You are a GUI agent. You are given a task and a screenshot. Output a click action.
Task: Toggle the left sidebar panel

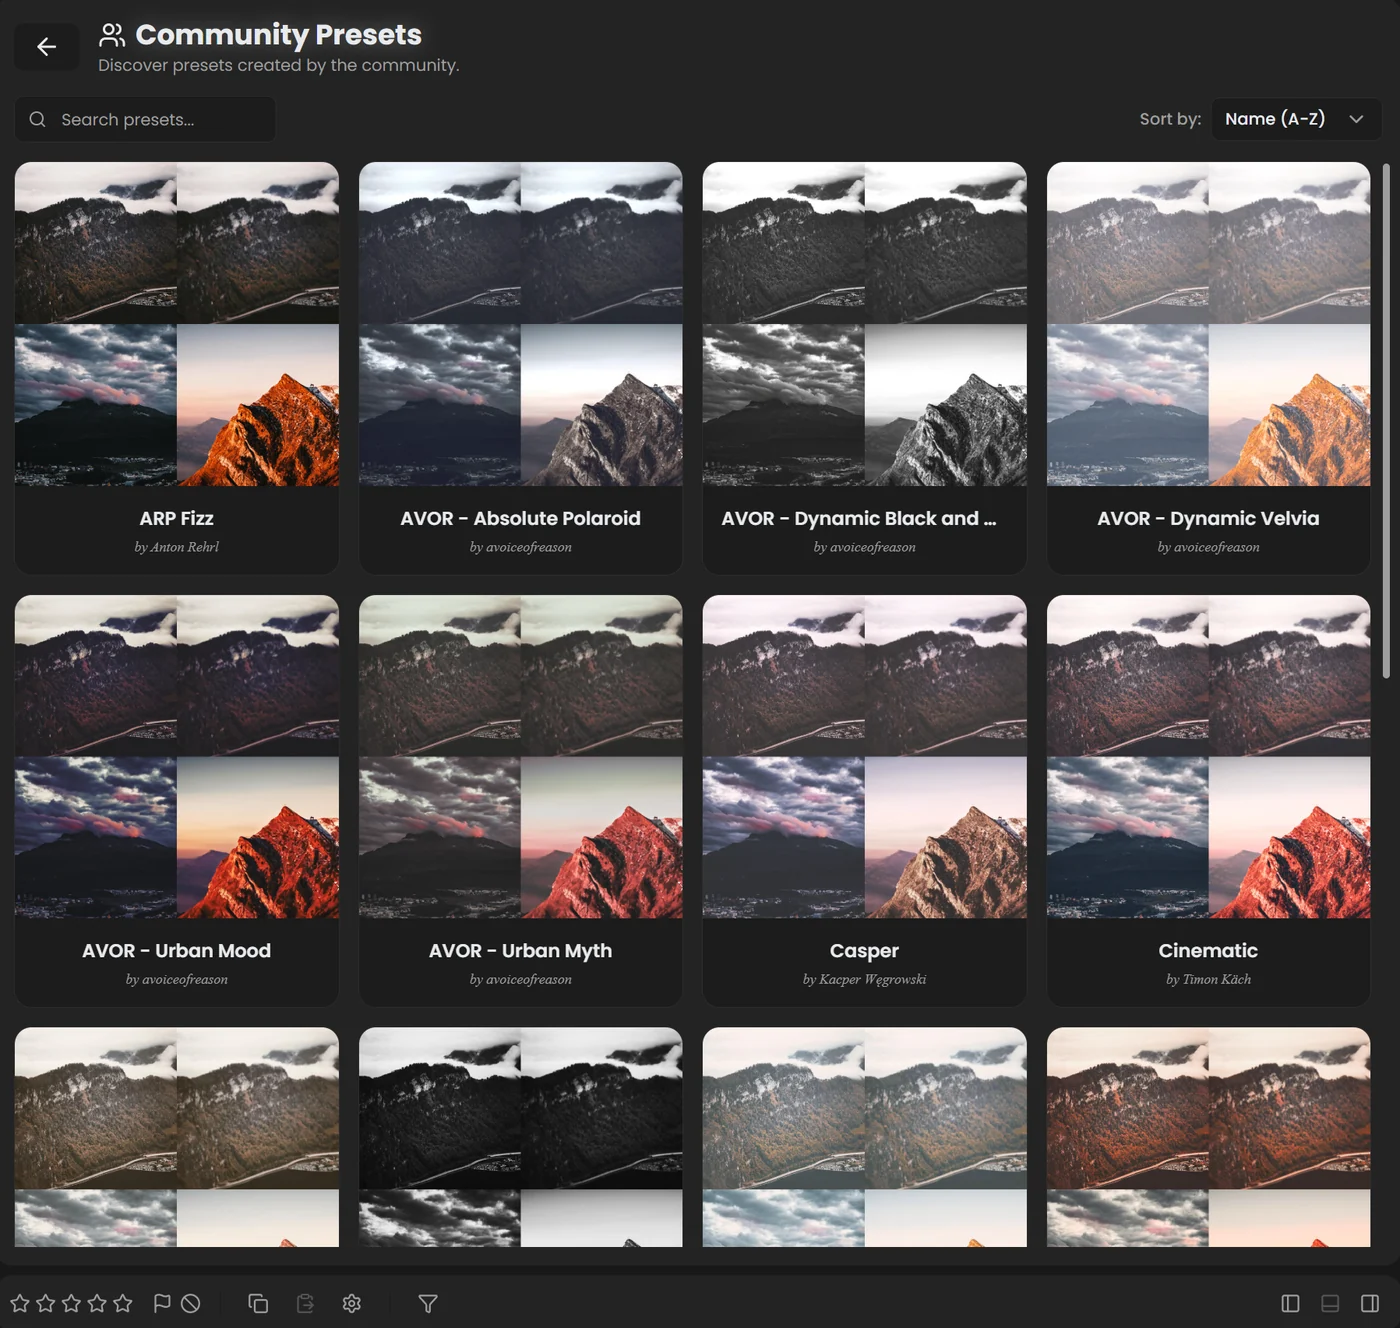coord(1290,1303)
